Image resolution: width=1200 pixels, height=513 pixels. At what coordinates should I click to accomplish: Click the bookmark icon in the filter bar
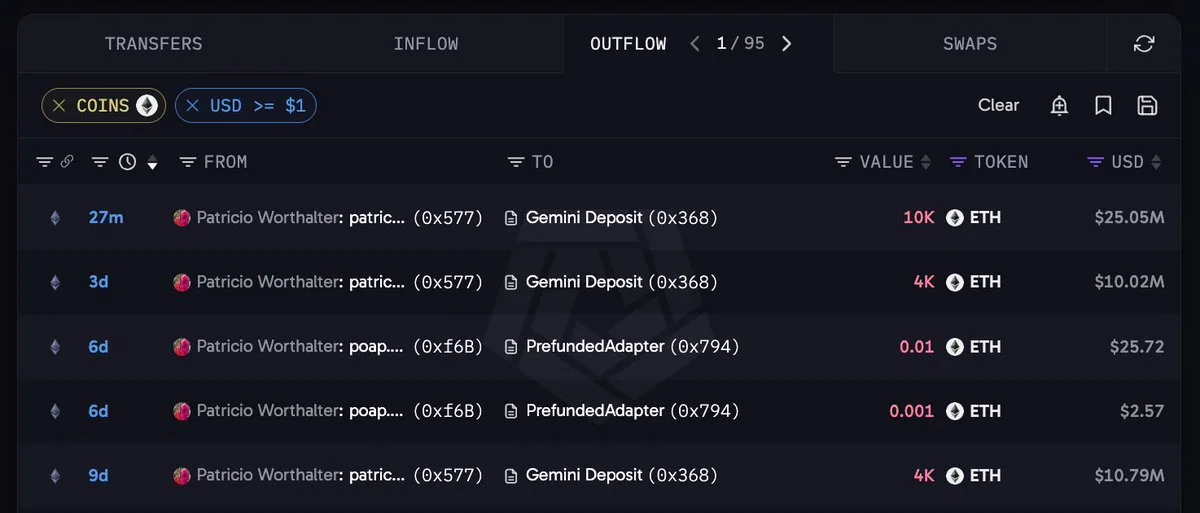(1104, 106)
